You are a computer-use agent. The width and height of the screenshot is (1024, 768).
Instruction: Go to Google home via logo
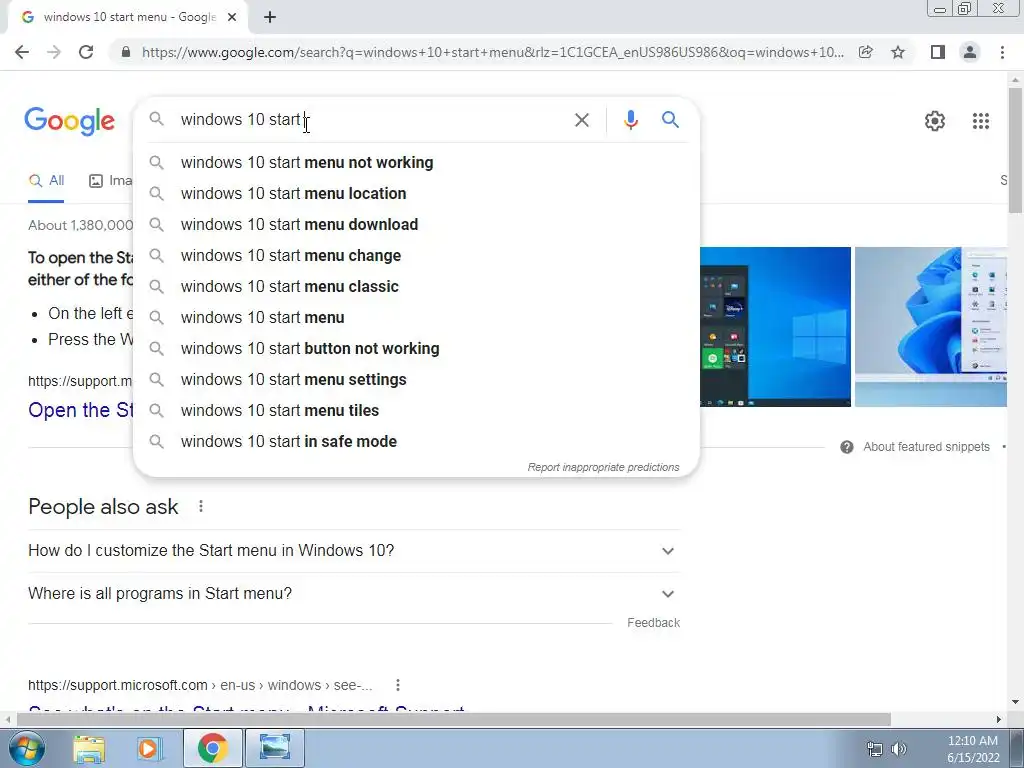point(69,121)
